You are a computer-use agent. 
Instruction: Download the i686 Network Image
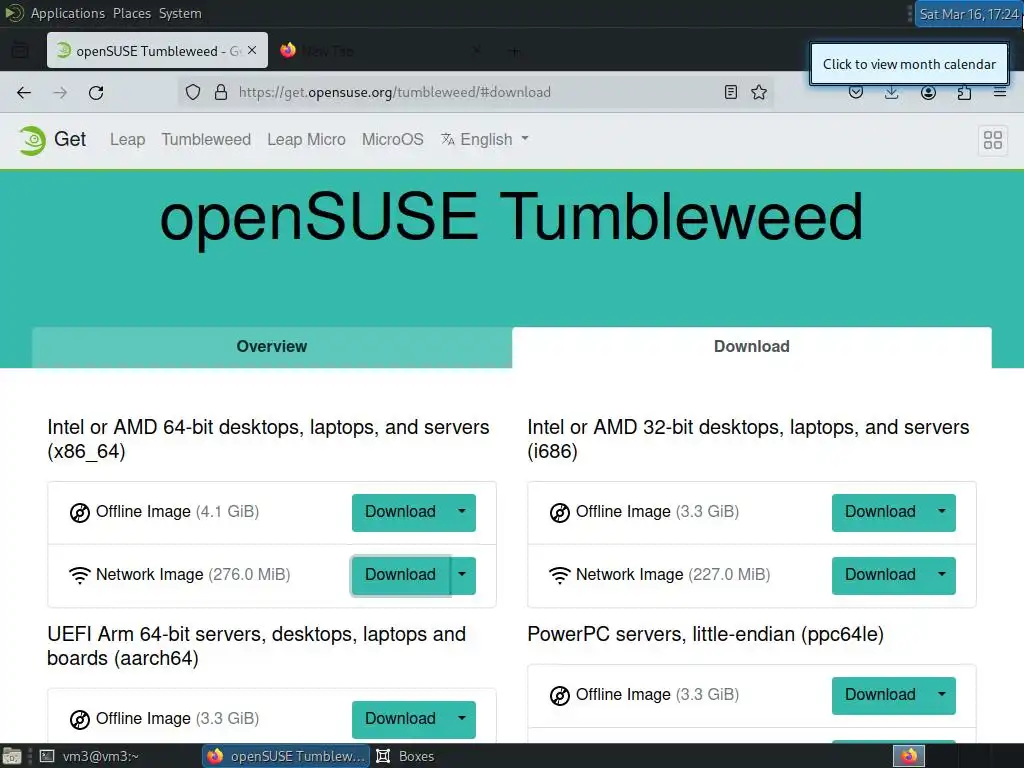pos(881,575)
